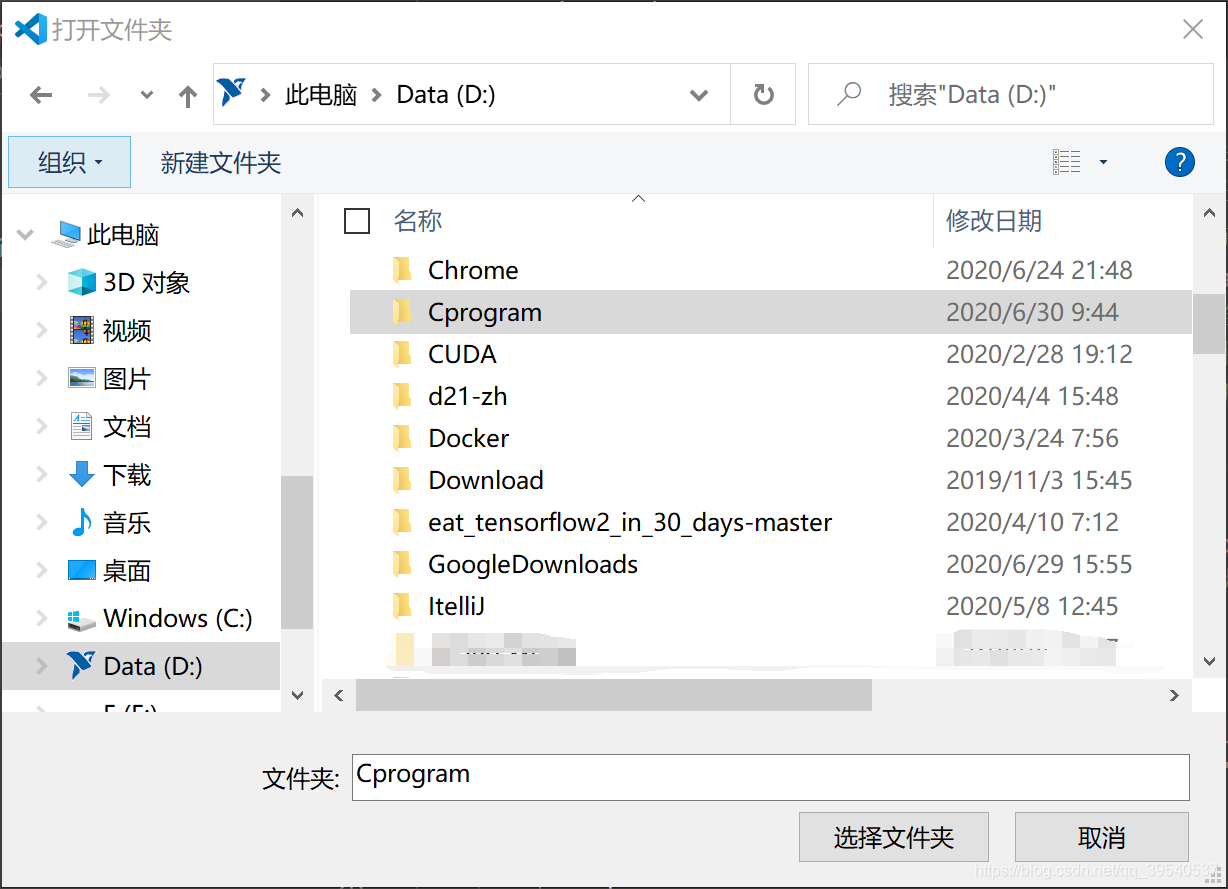The image size is (1228, 889).
Task: Click the VS Code icon in title bar
Action: pyautogui.click(x=30, y=28)
